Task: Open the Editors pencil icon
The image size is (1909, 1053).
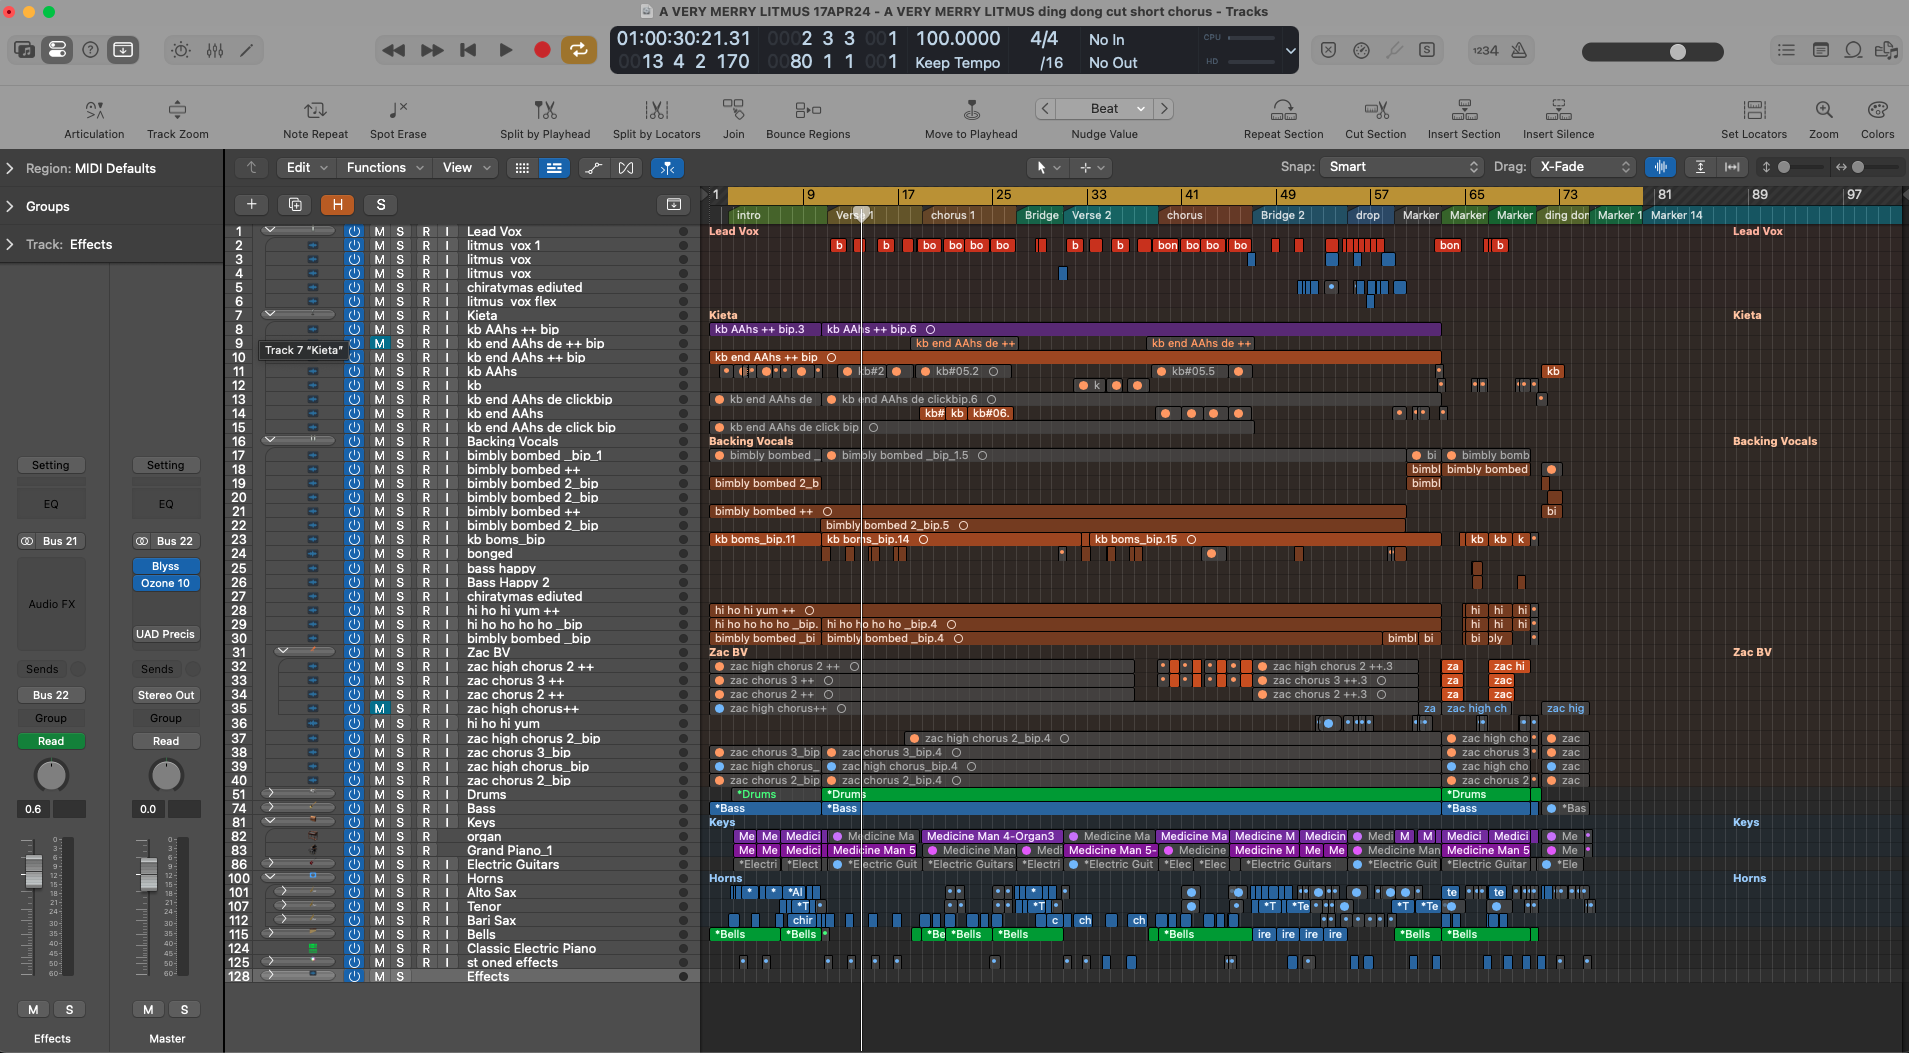Action: click(x=247, y=50)
